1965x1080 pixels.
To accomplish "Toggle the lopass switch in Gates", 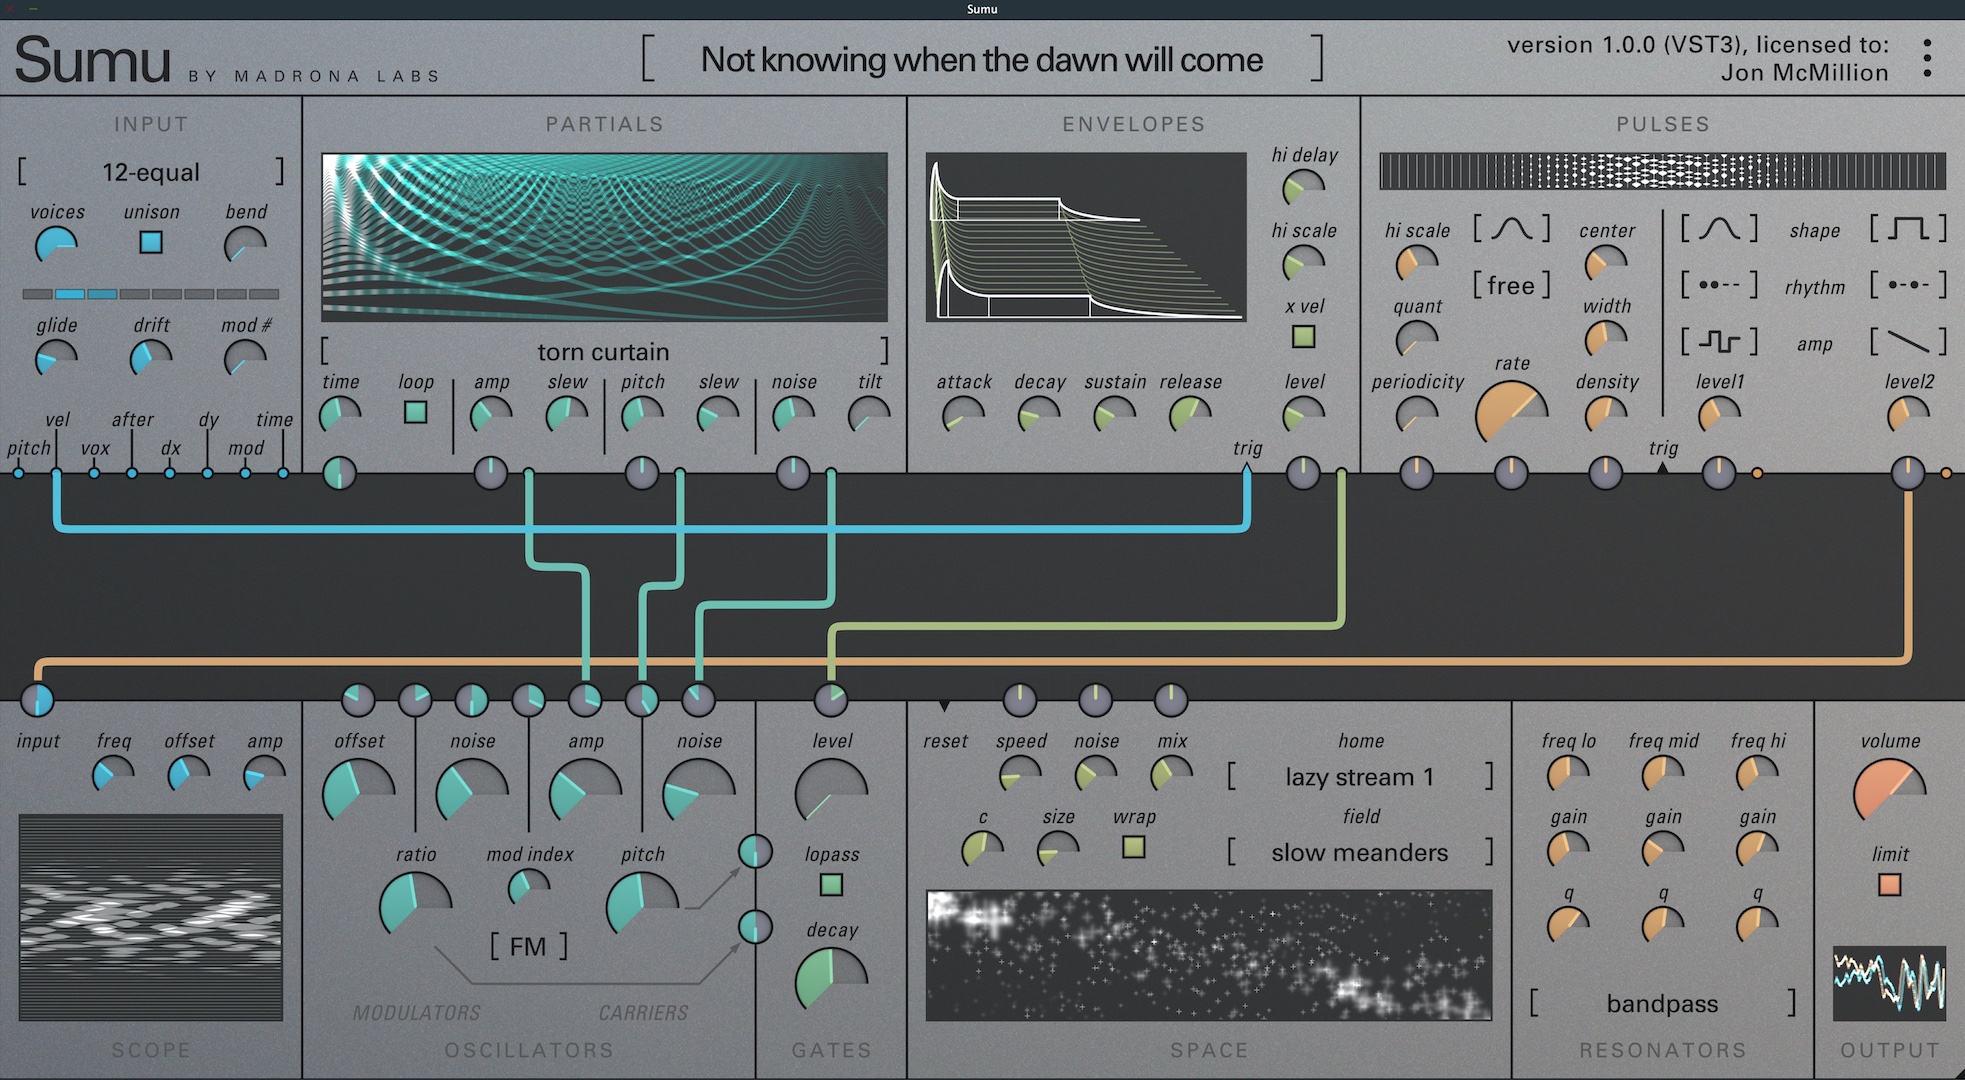I will (831, 885).
